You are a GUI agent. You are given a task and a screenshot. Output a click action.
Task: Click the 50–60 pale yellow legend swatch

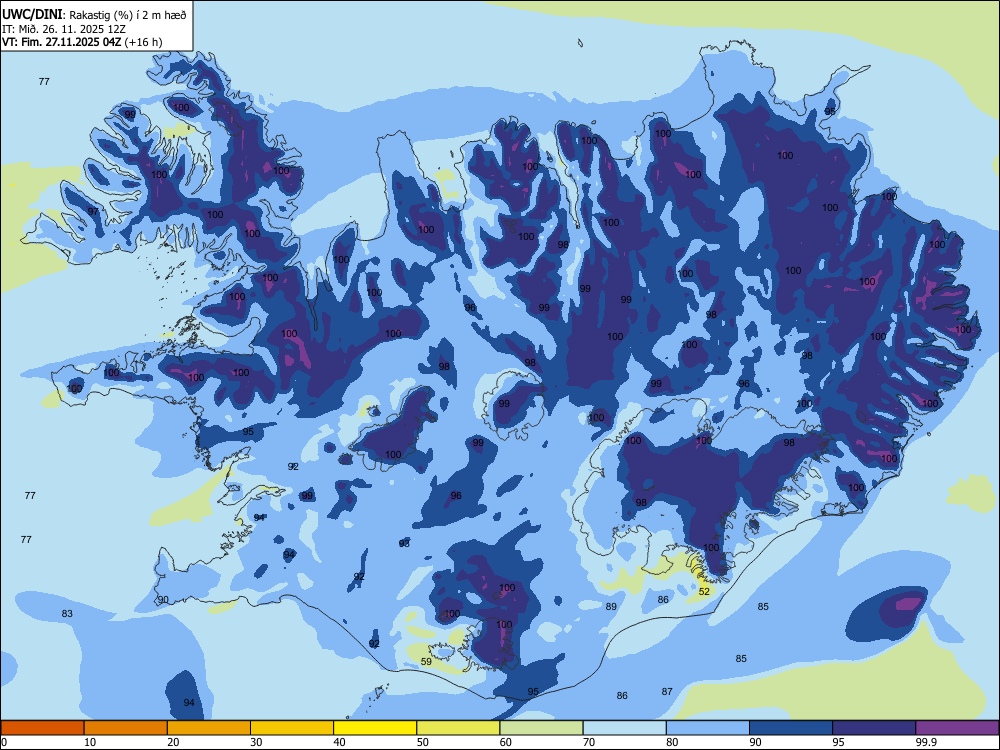pyautogui.click(x=458, y=728)
